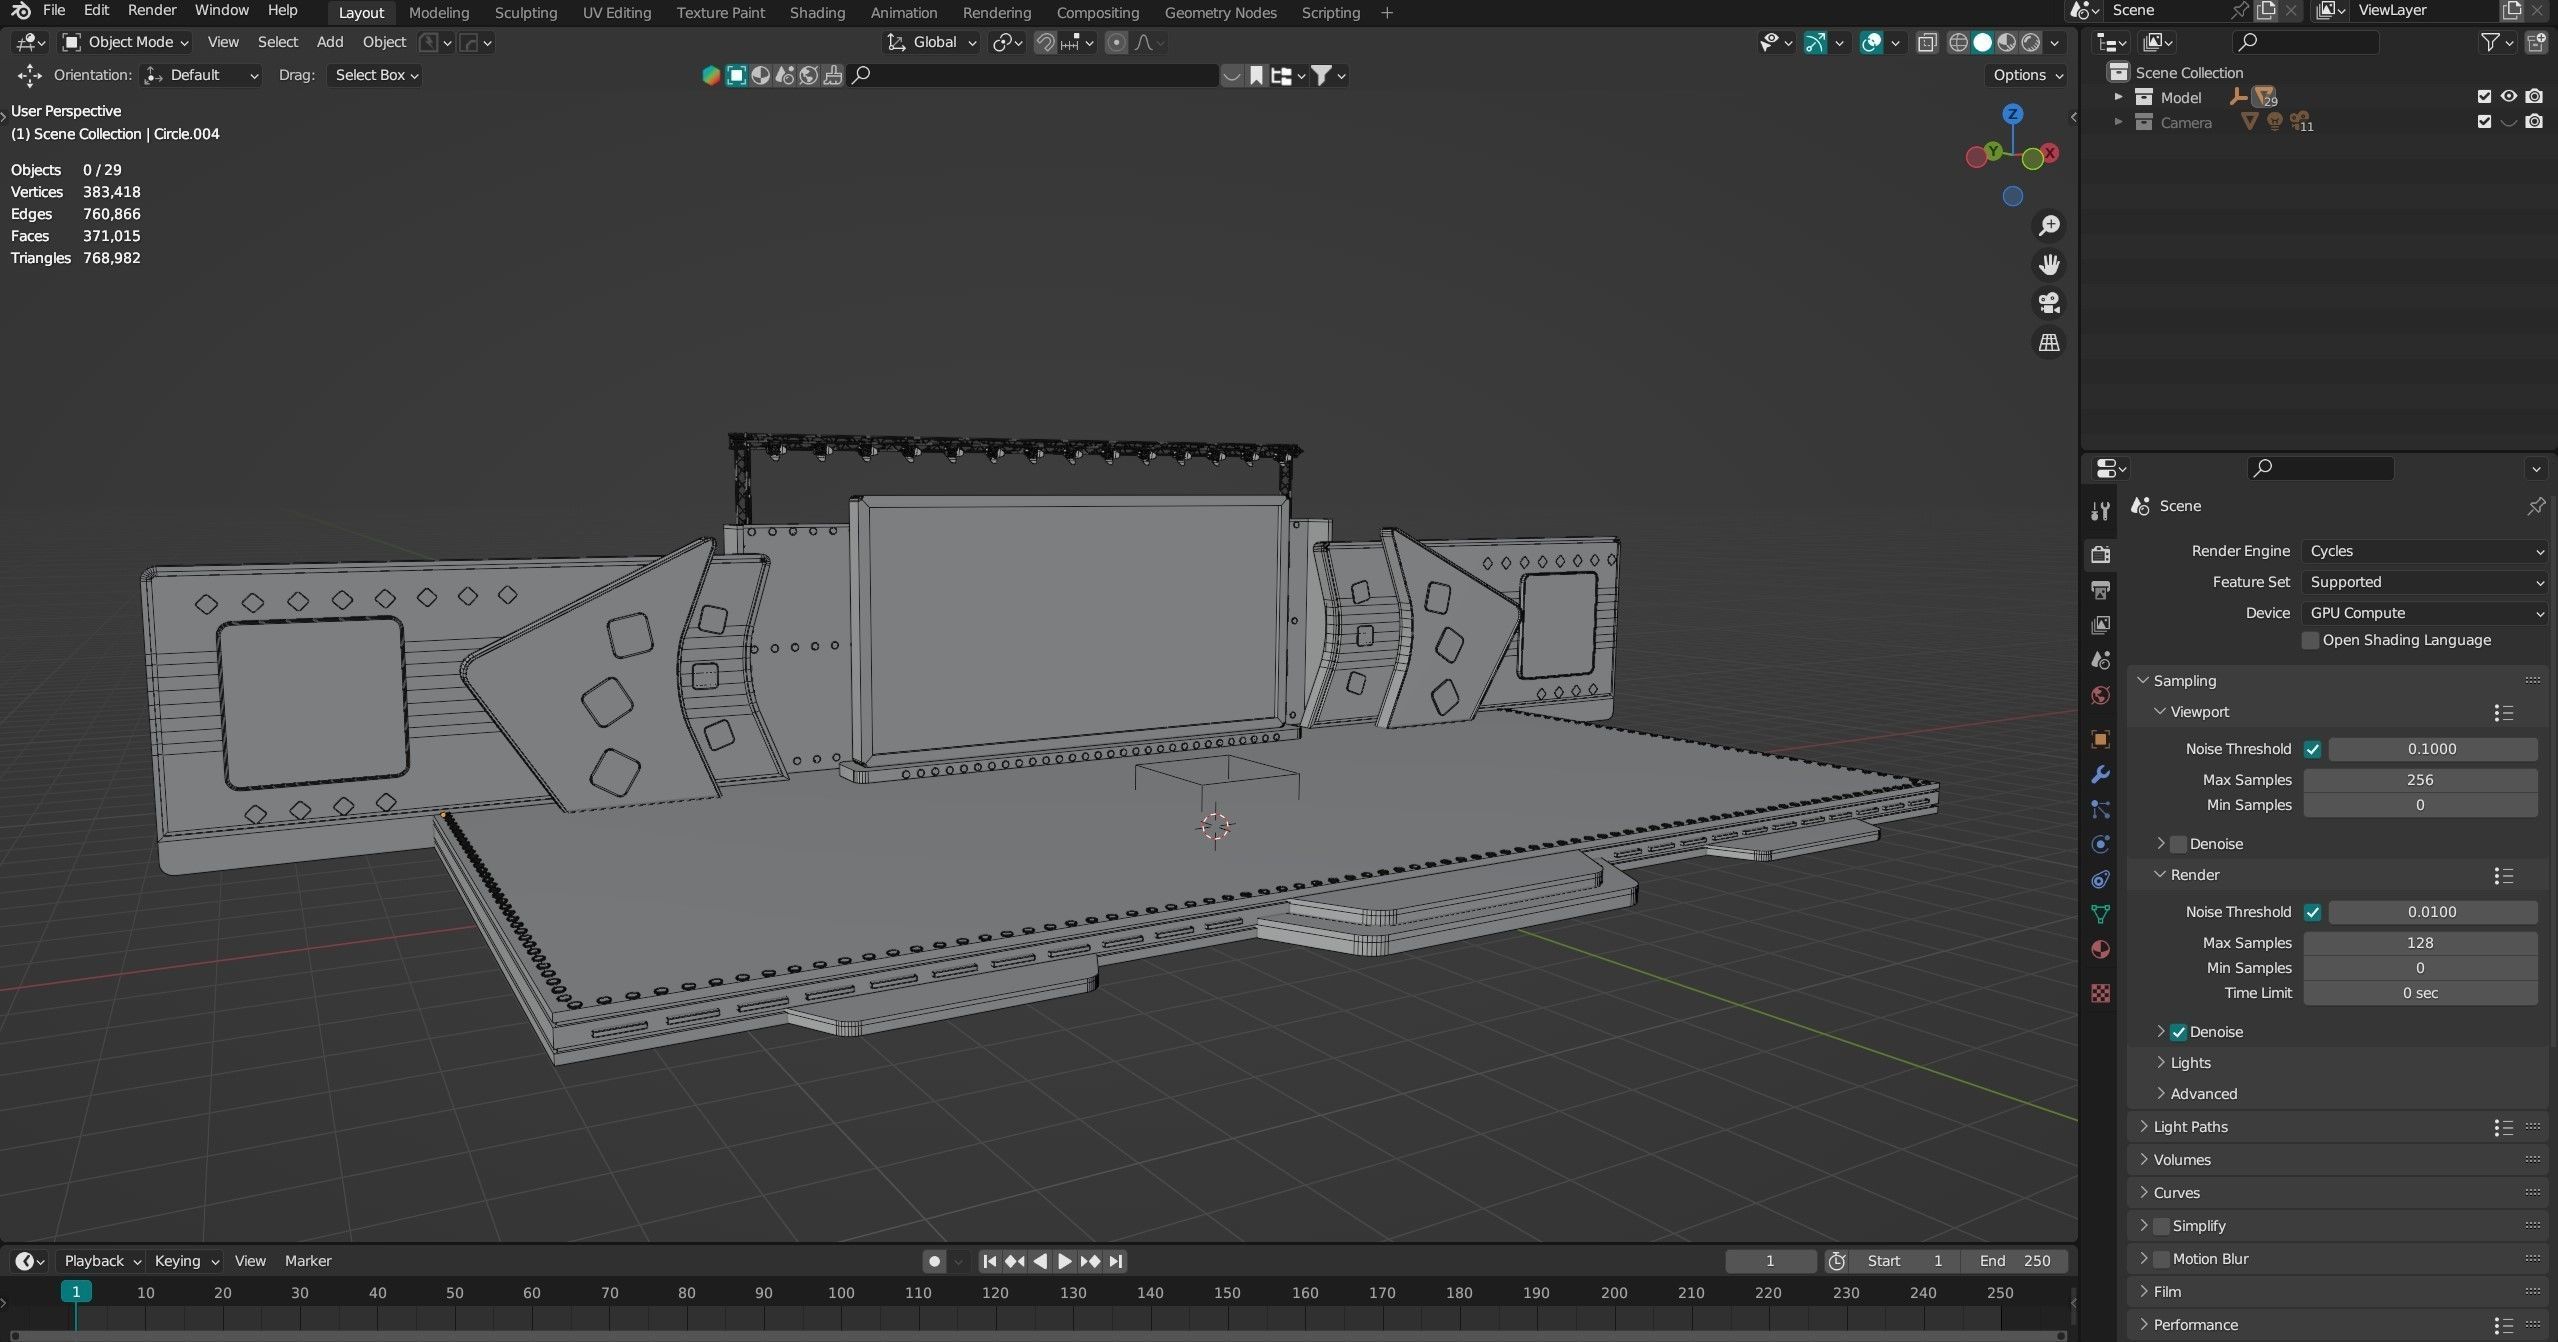Switch perspective/orthographic with grid icon
Viewport: 2558px width, 1342px height.
pyautogui.click(x=2049, y=342)
